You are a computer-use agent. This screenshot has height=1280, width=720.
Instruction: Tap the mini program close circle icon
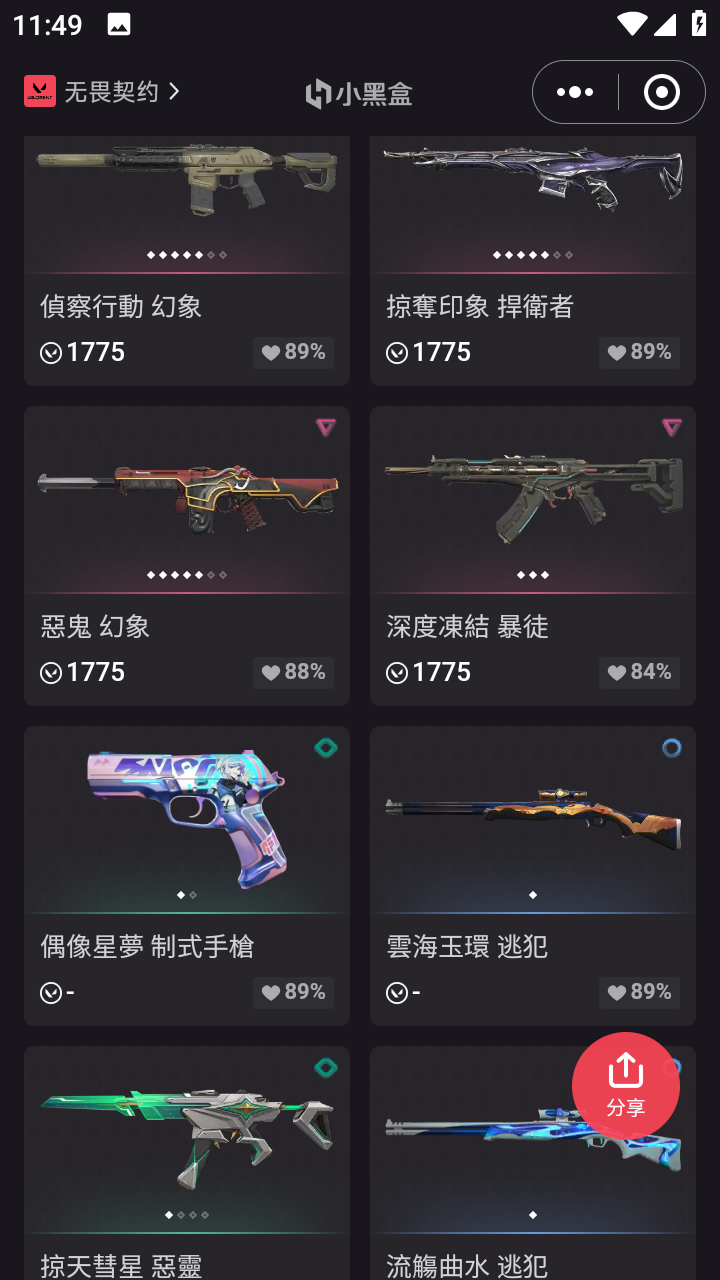coord(661,92)
